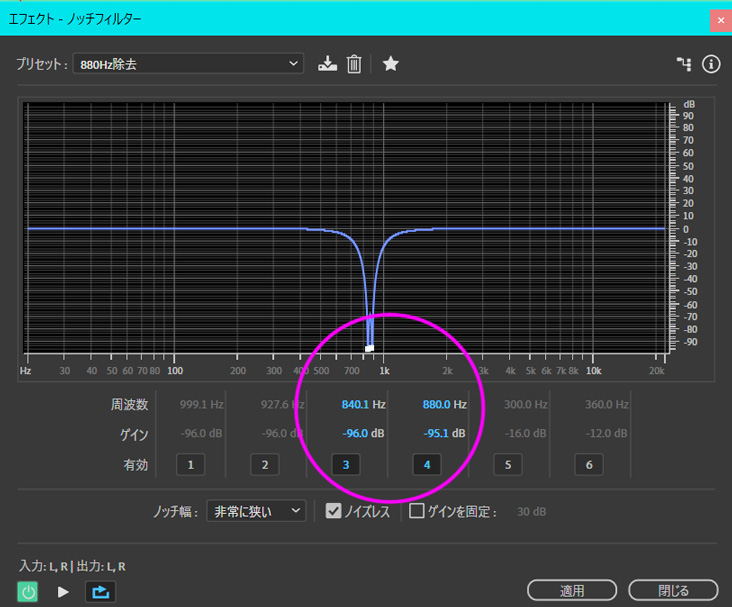This screenshot has height=607, width=732.
Task: Open the プリセット dropdown
Action: [188, 64]
